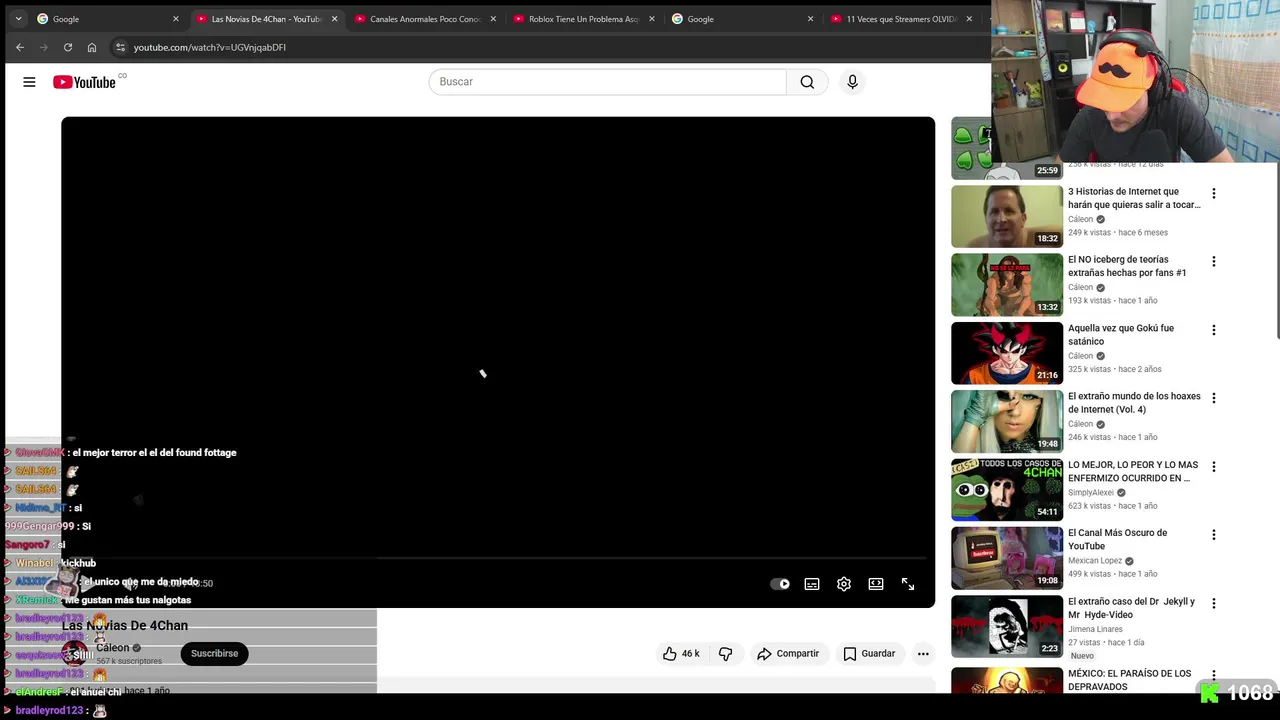Viewport: 1280px width, 720px height.
Task: Open options for 3 Historias de Internet video
Action: (x=1214, y=193)
